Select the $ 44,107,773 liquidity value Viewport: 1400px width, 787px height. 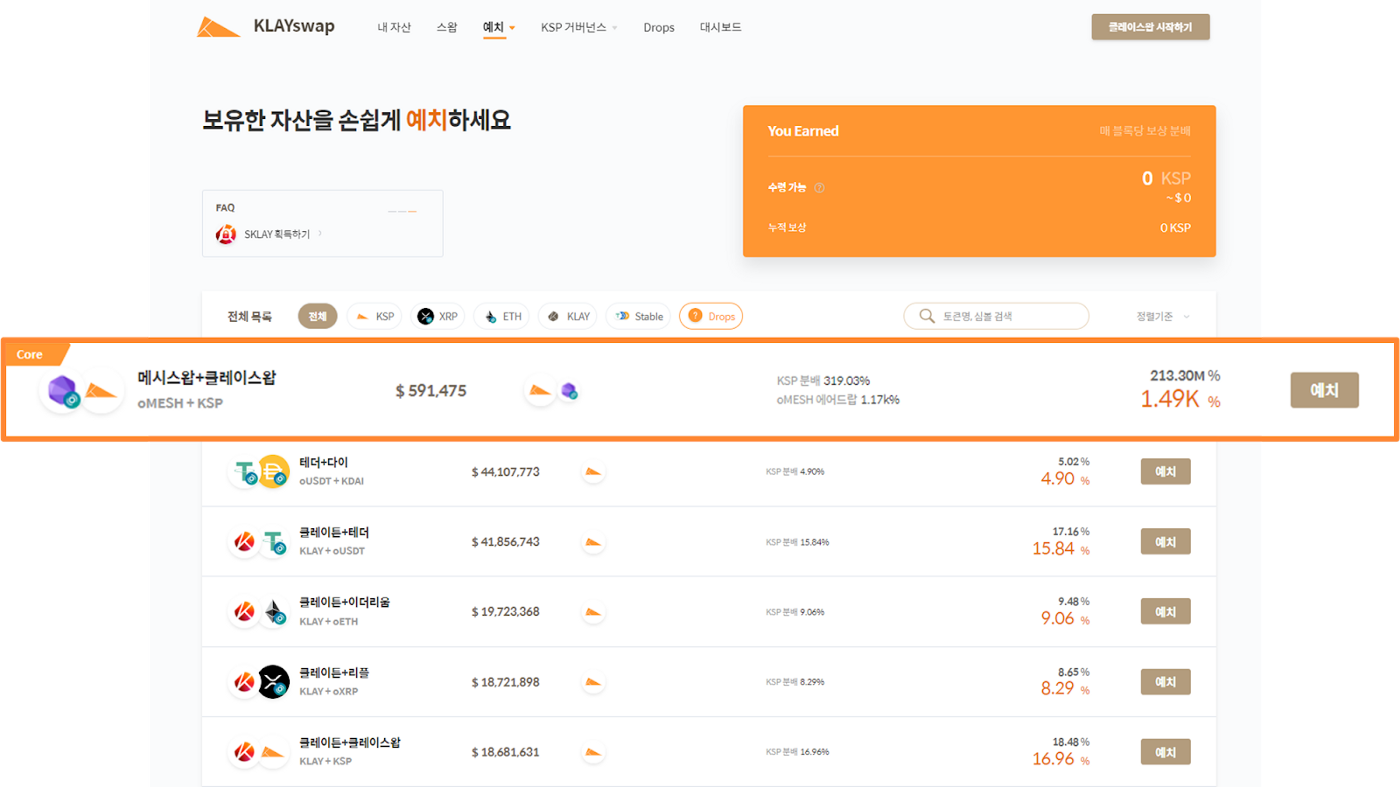point(506,471)
